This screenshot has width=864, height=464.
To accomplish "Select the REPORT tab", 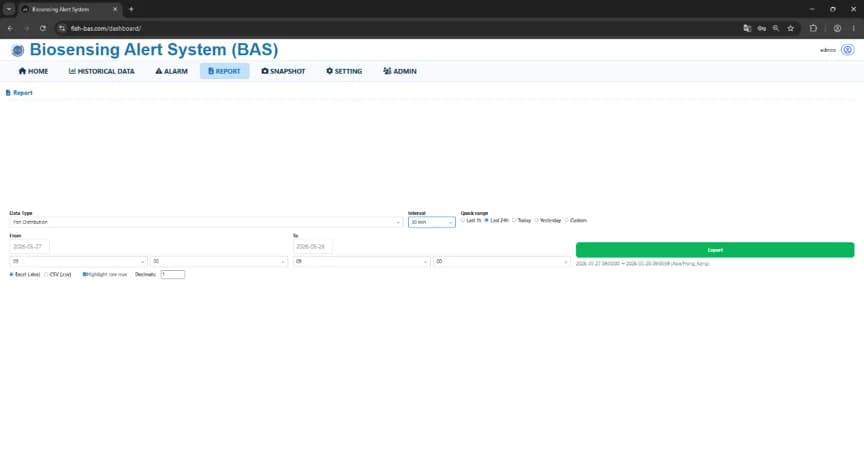I will [x=224, y=71].
